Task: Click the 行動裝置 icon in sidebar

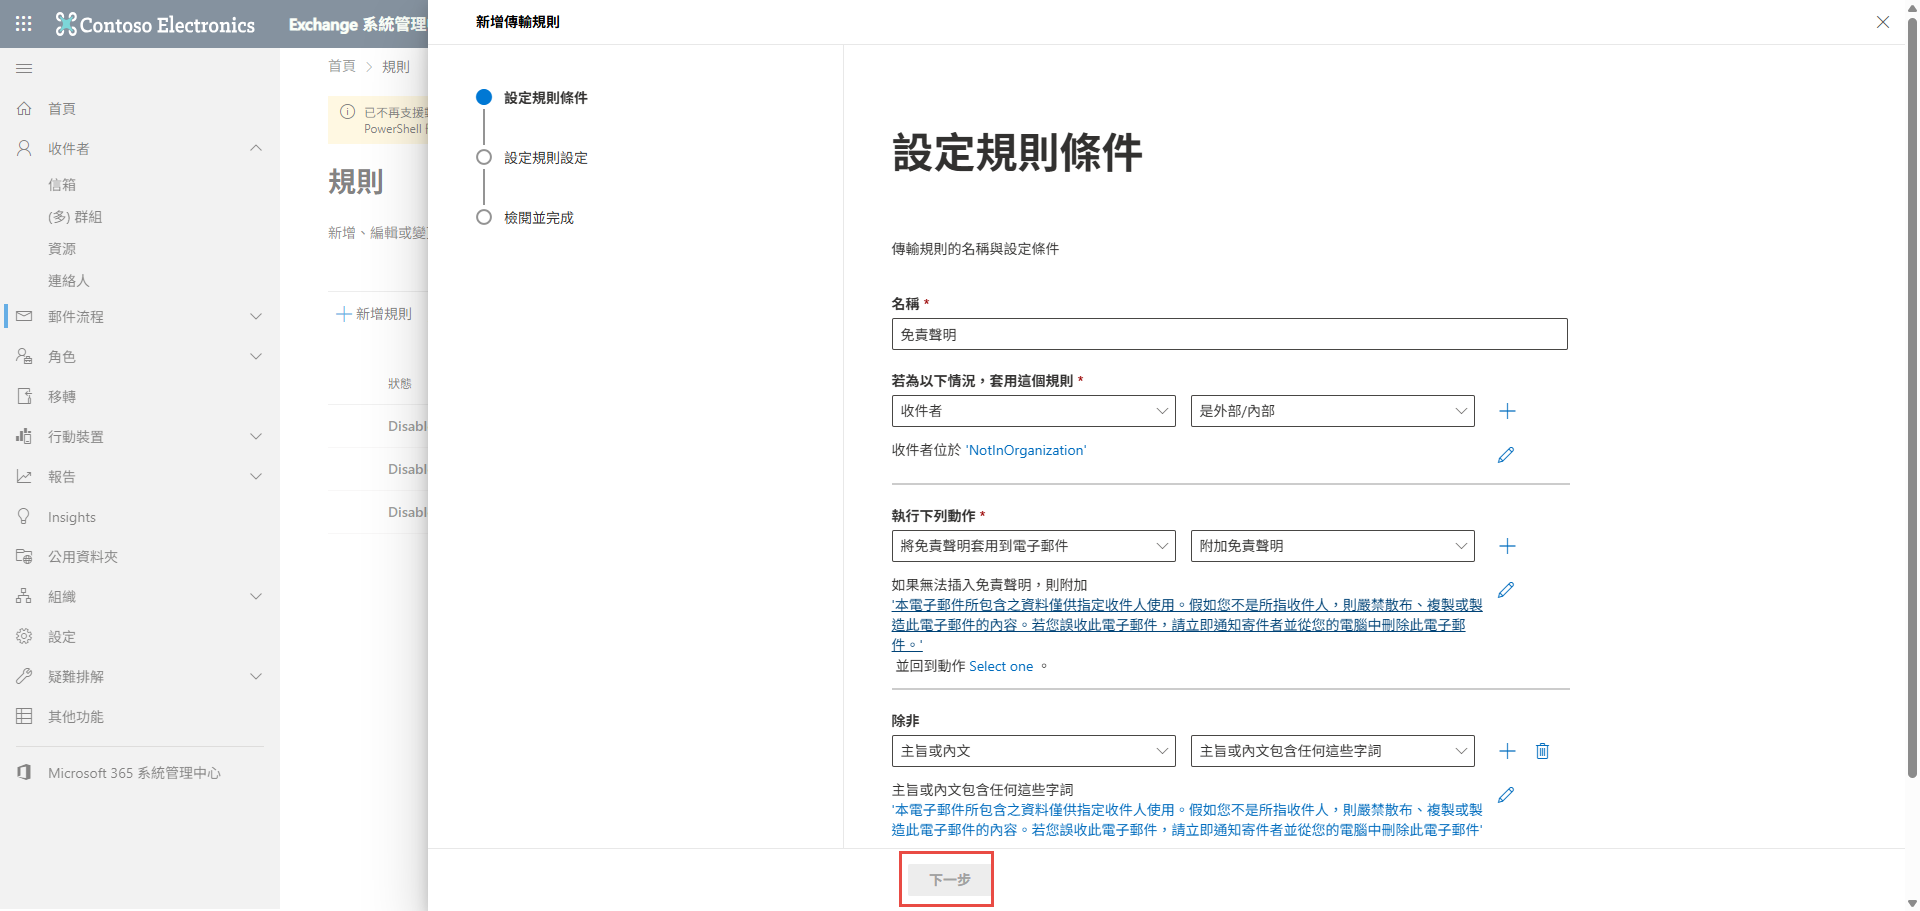Action: [x=24, y=436]
